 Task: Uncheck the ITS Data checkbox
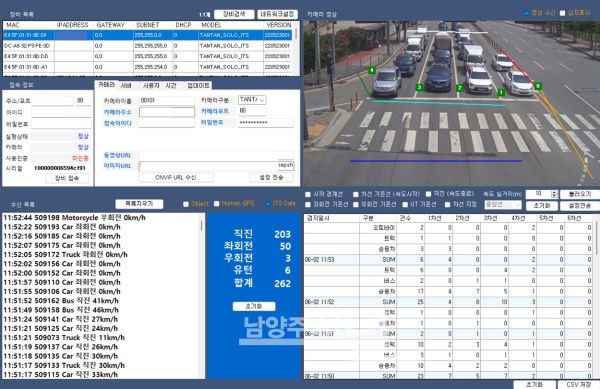tap(268, 204)
